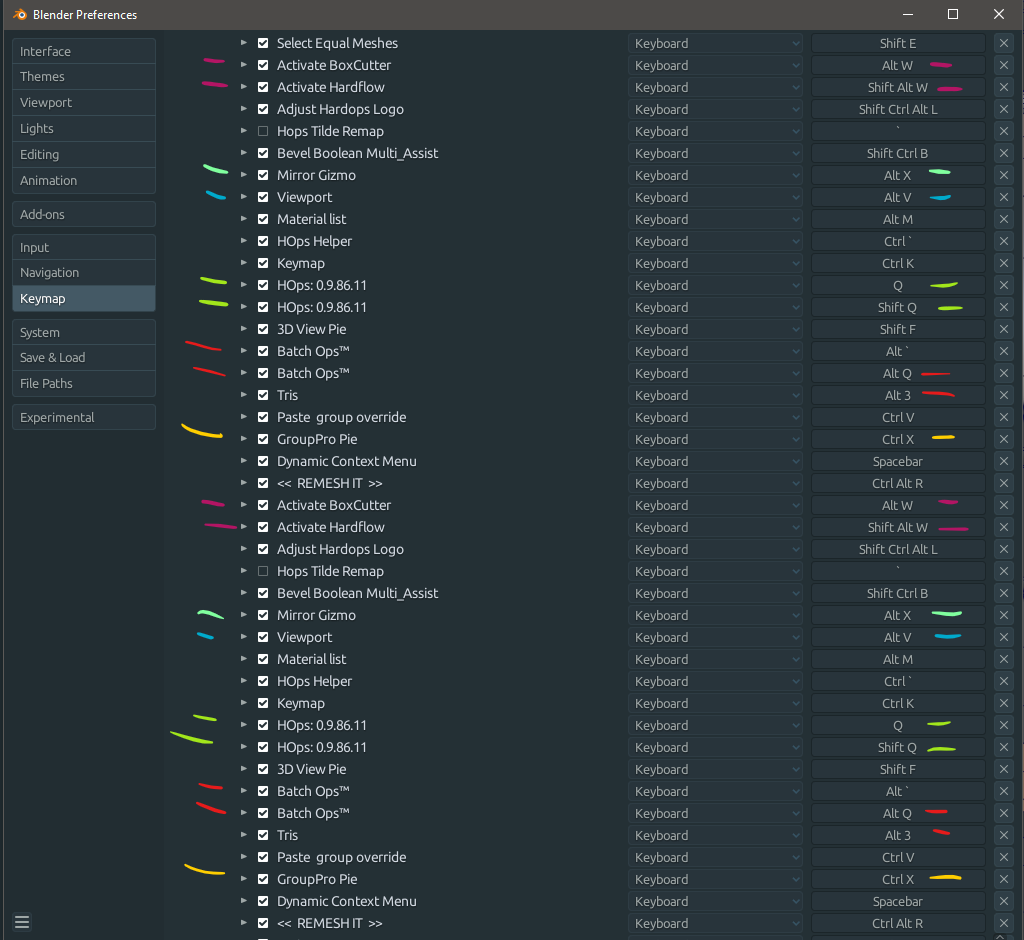
Task: Enable second Hops Tilde Remap checkbox
Action: point(263,571)
